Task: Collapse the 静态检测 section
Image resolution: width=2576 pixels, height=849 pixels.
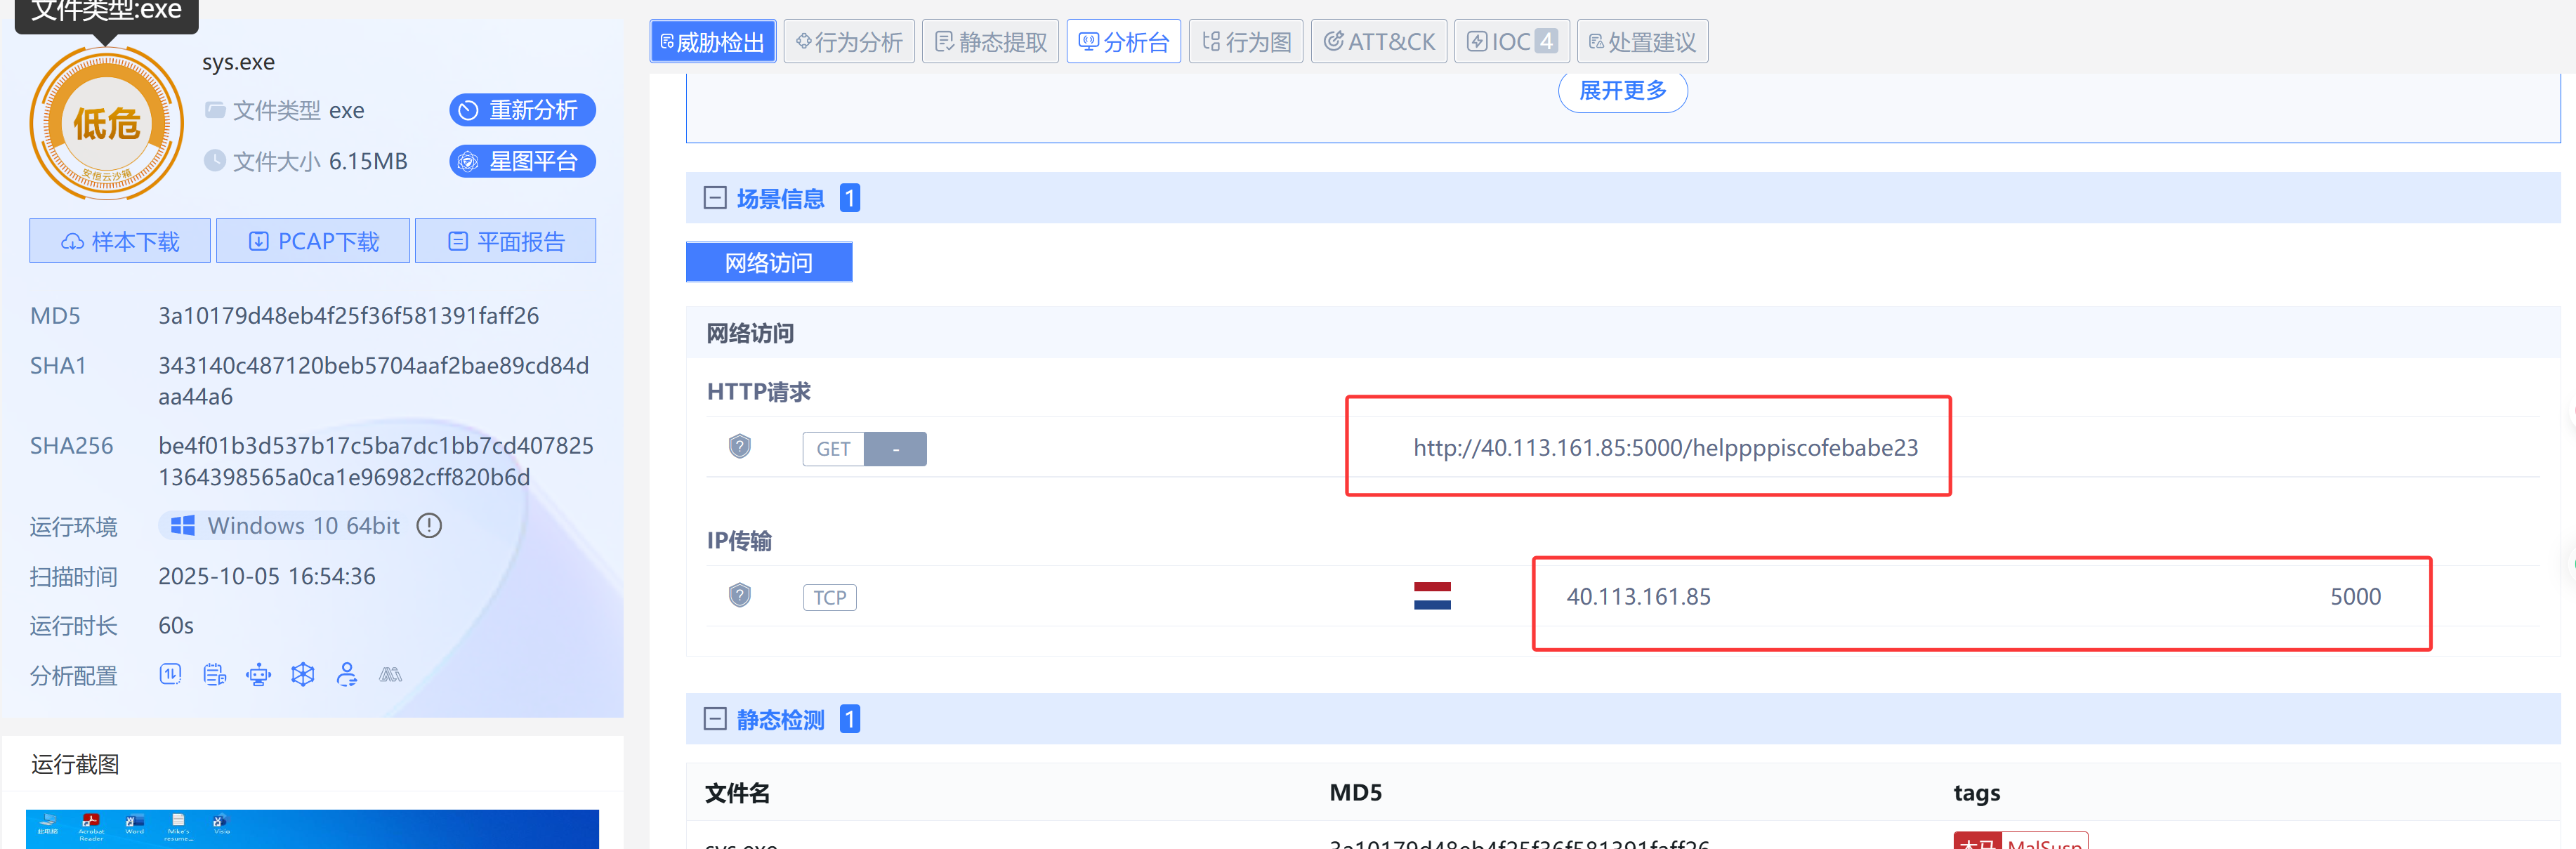Action: coord(715,719)
